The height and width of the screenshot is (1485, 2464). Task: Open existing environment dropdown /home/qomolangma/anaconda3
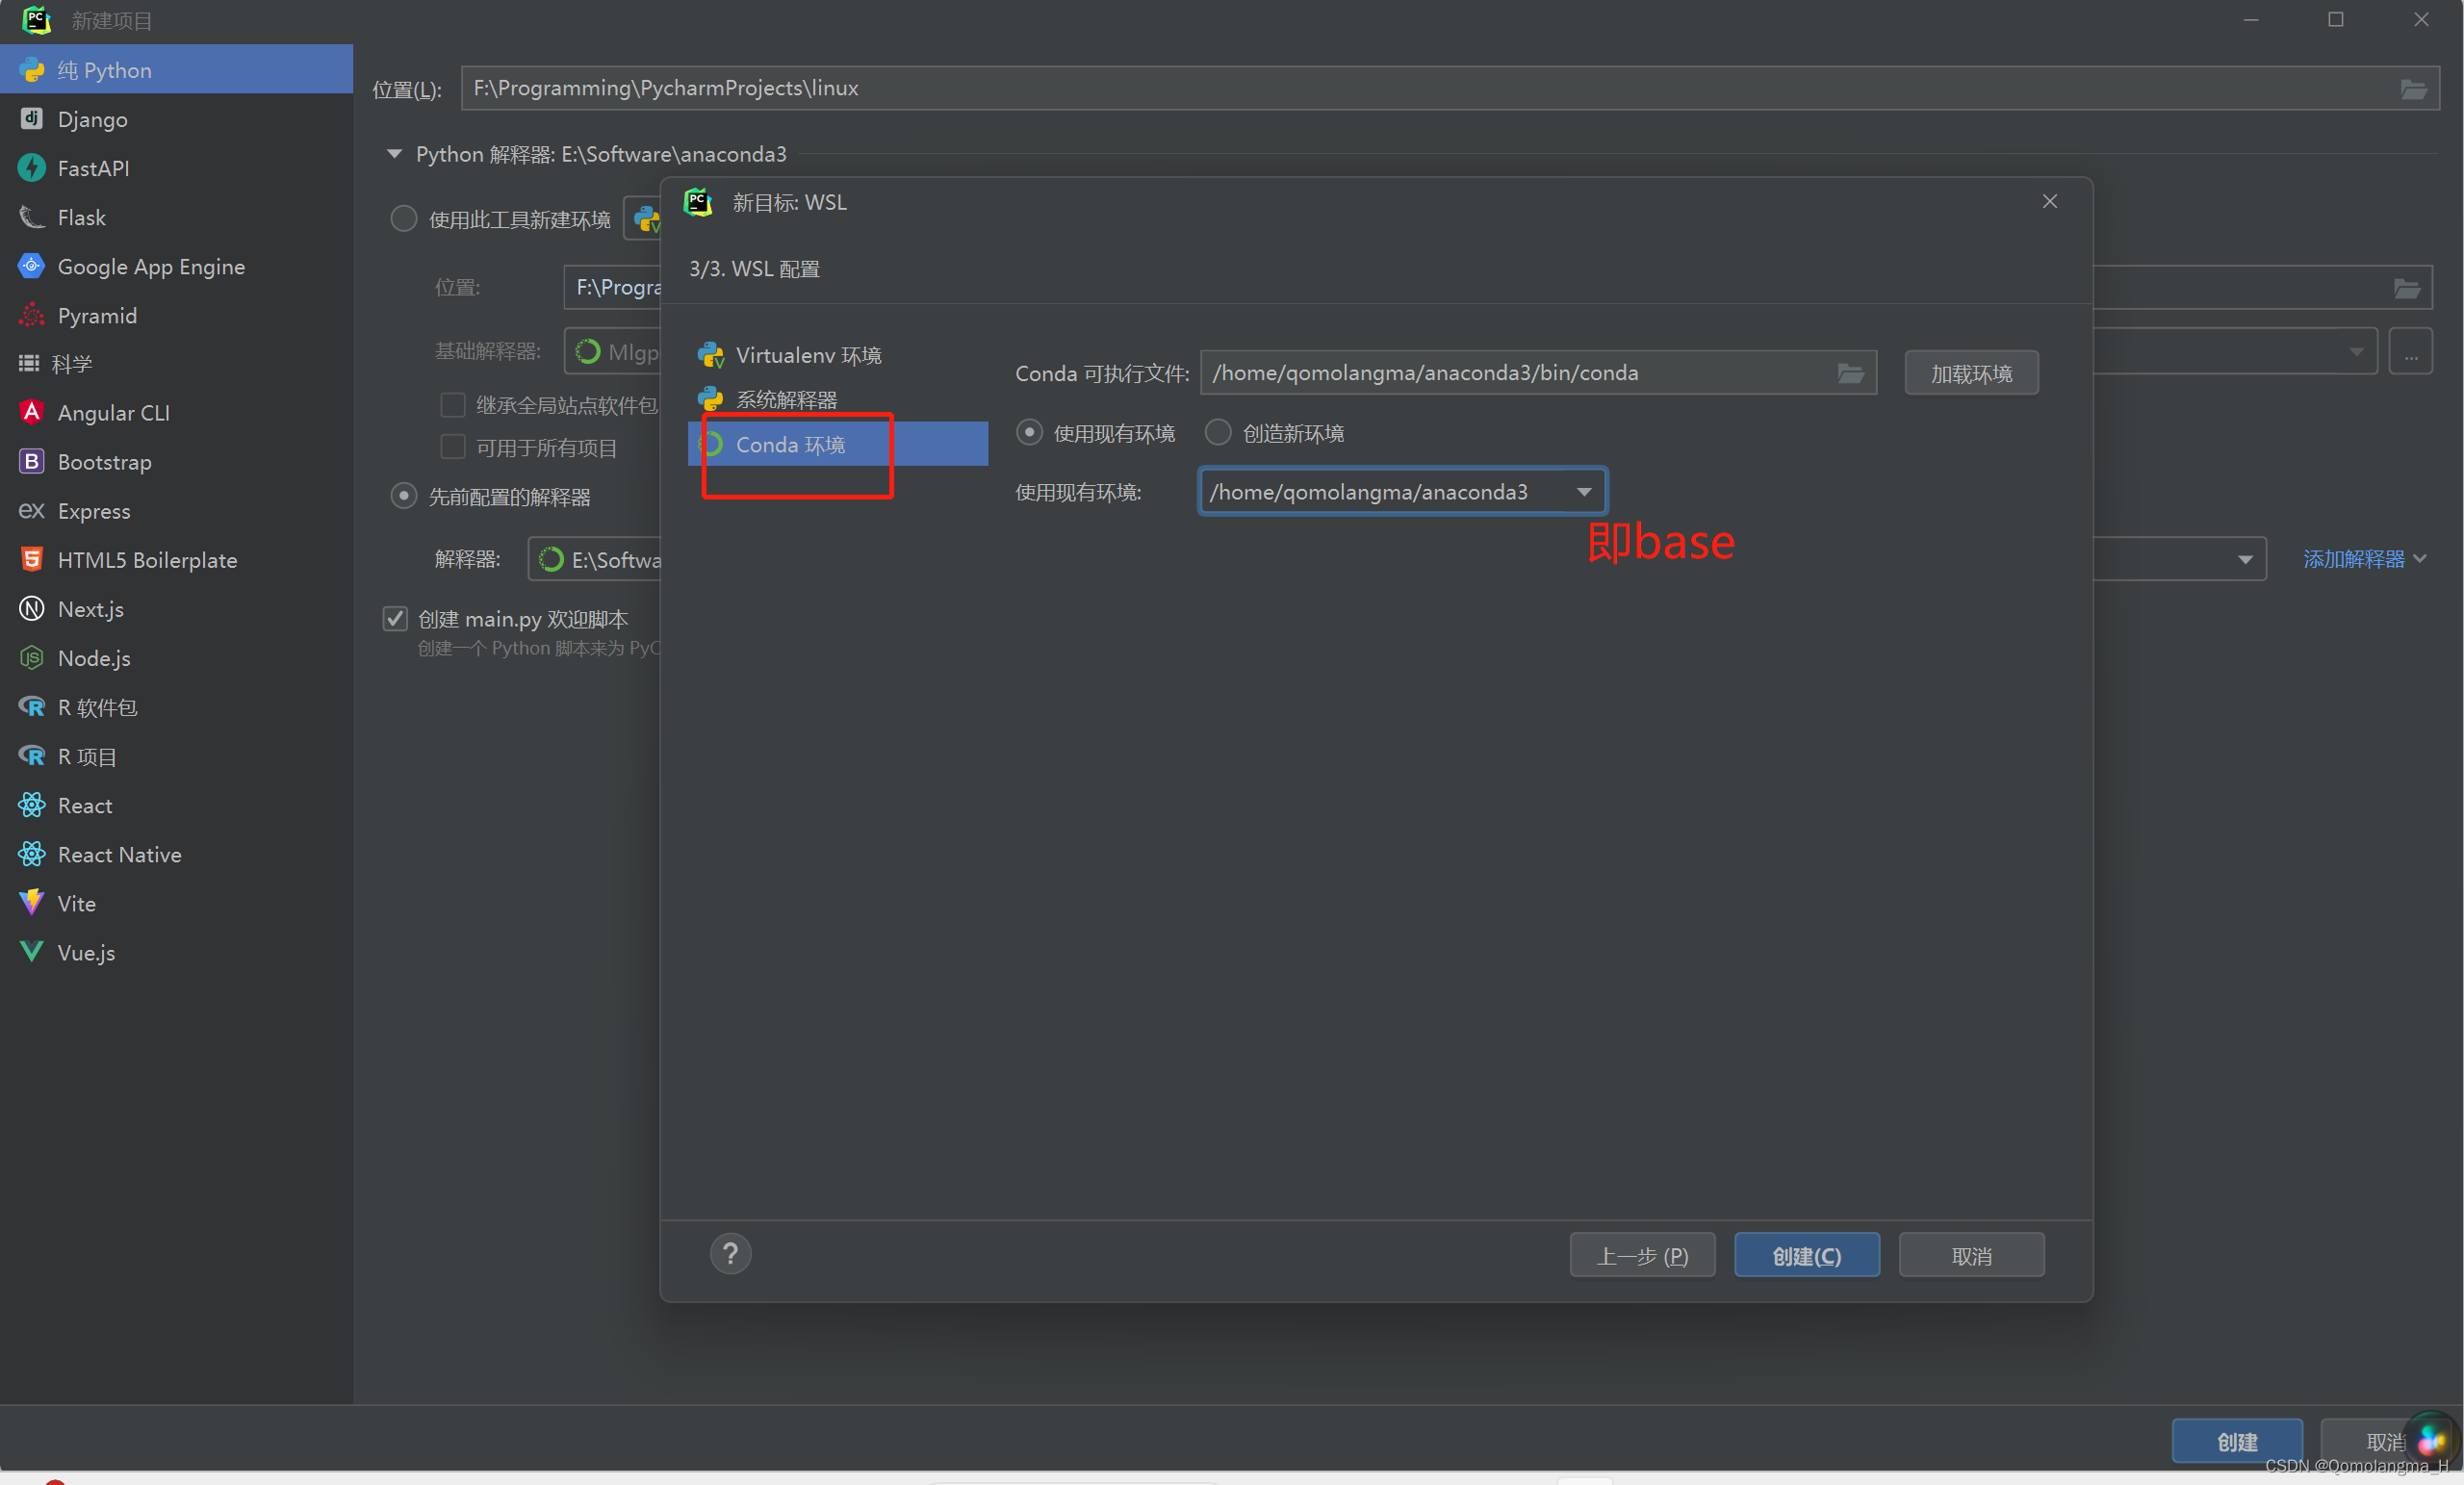[1402, 492]
